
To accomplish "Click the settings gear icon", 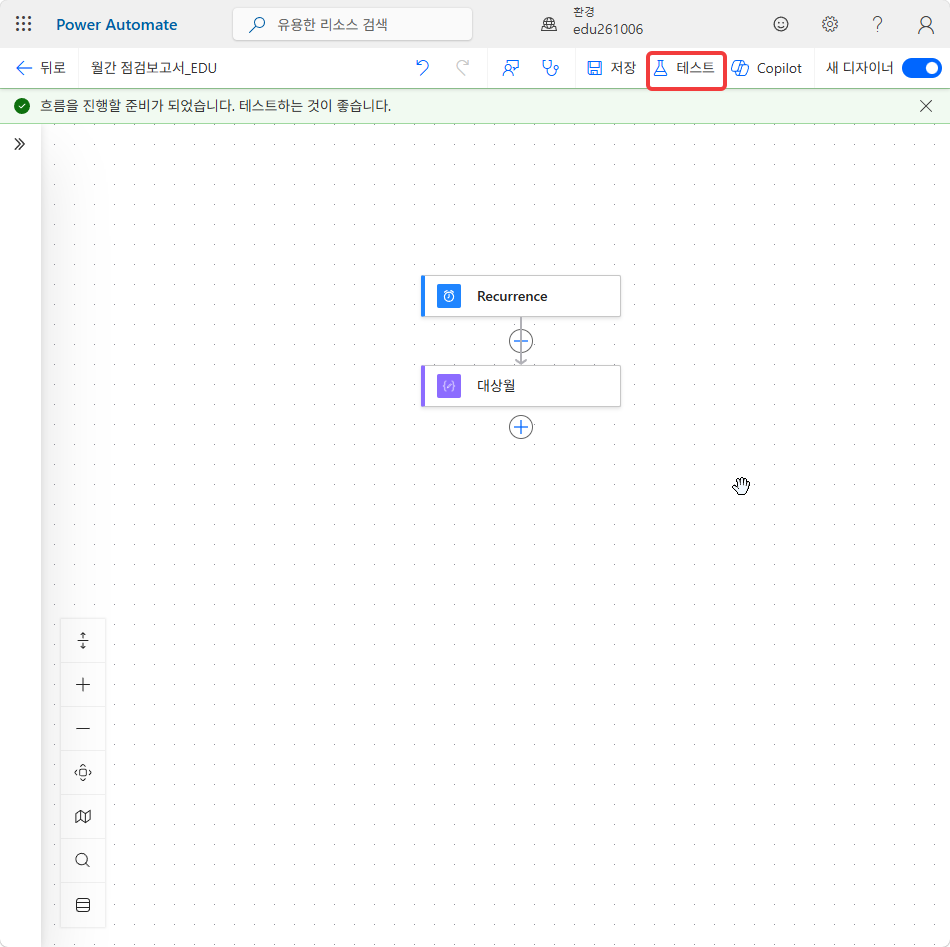I will pyautogui.click(x=829, y=24).
